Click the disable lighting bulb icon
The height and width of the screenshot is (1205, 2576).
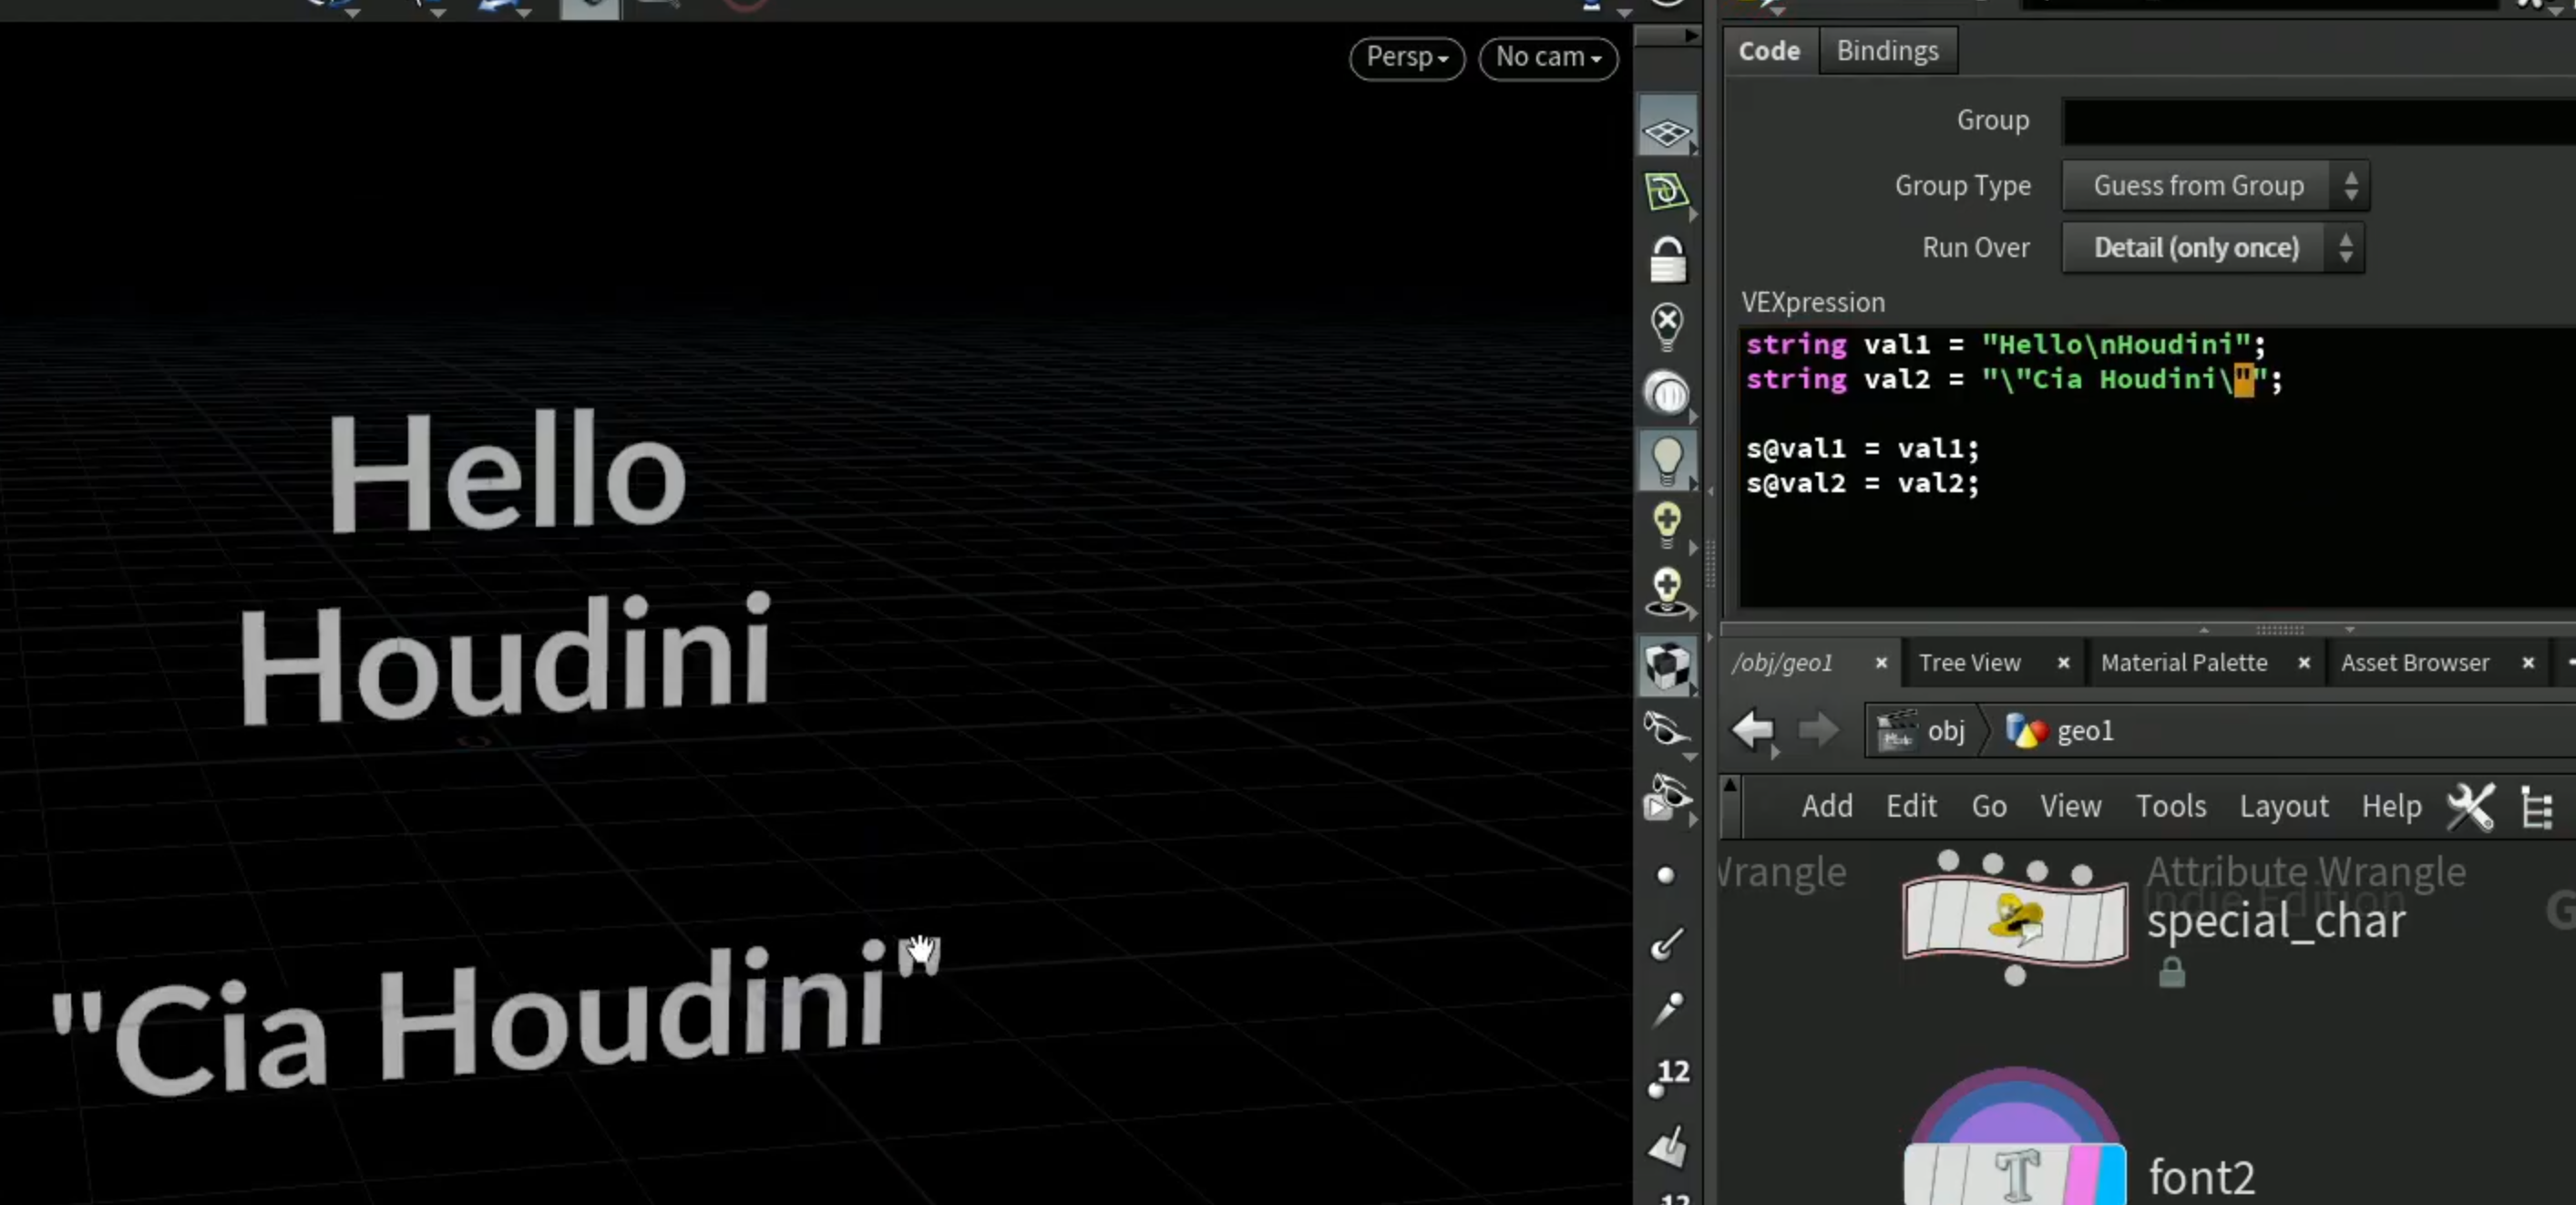pyautogui.click(x=1666, y=326)
